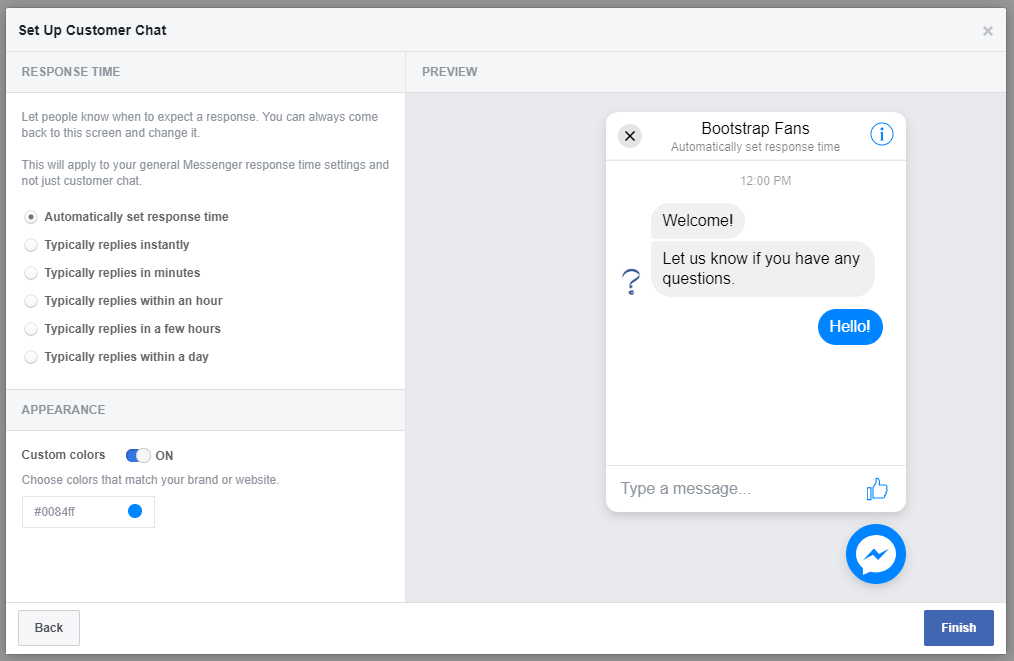Click the APPEARANCE section header
Screen dimensions: 1014x661
click(63, 410)
